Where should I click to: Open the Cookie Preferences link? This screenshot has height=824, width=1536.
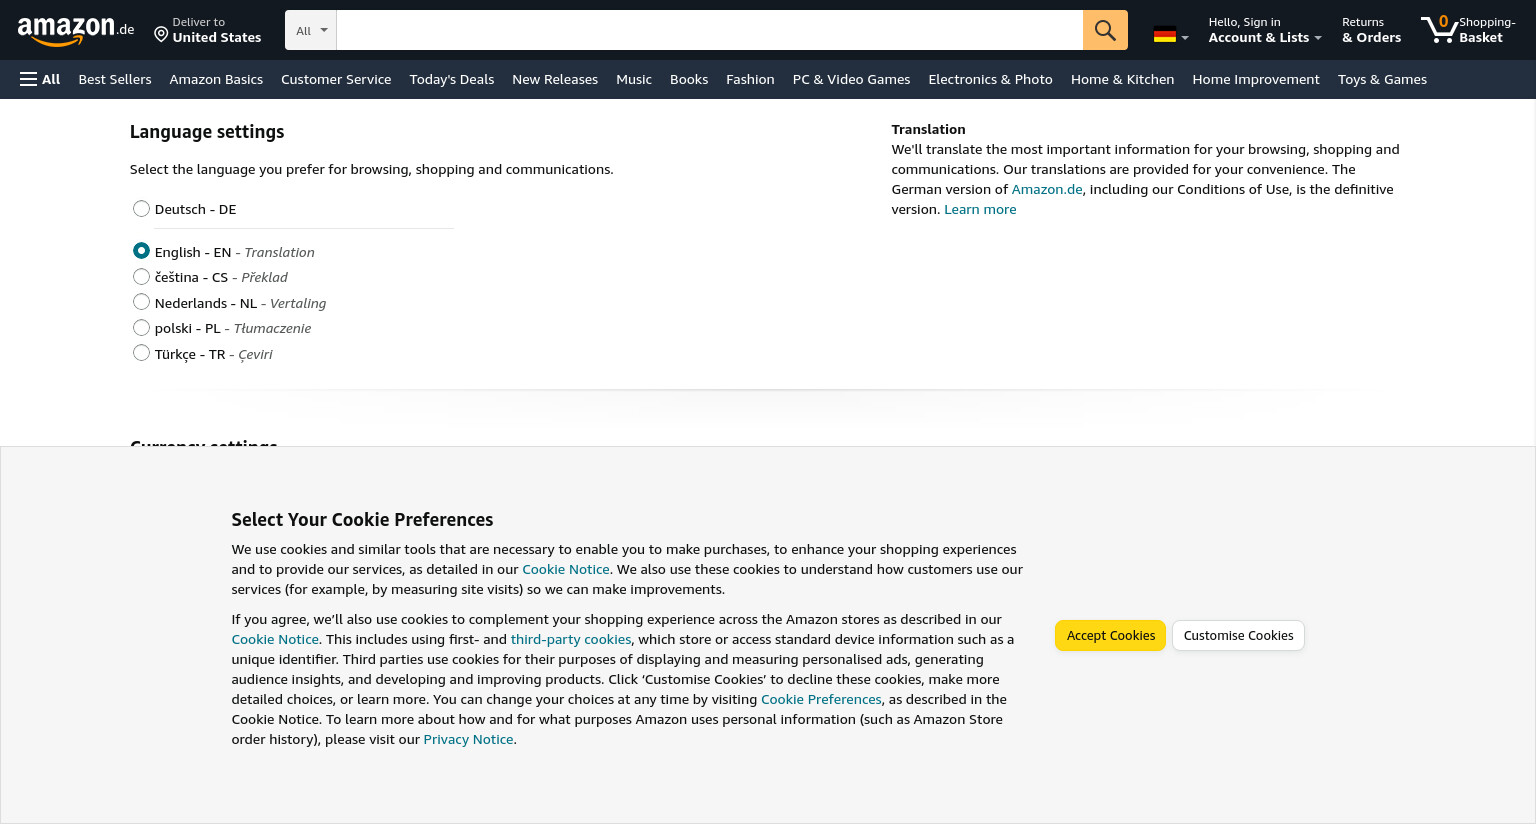click(821, 699)
